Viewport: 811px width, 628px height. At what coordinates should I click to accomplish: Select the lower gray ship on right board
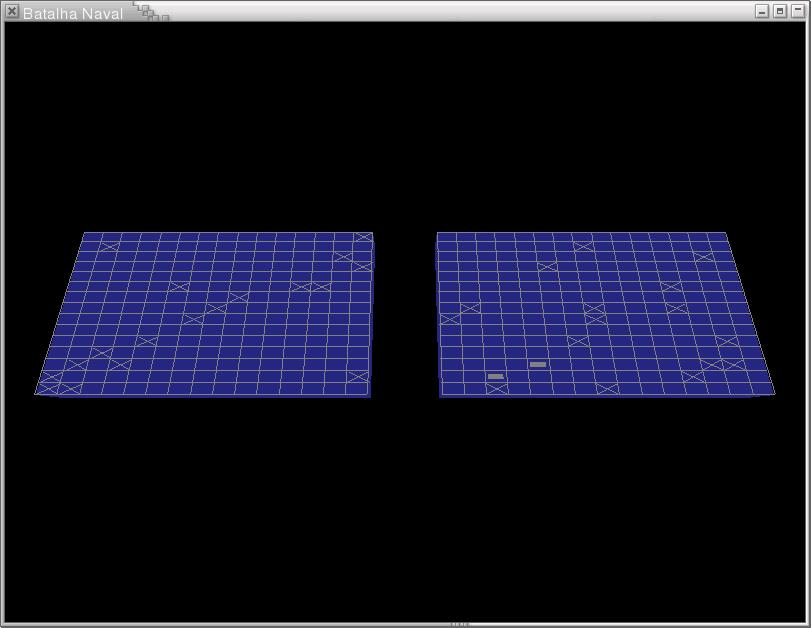tap(495, 377)
